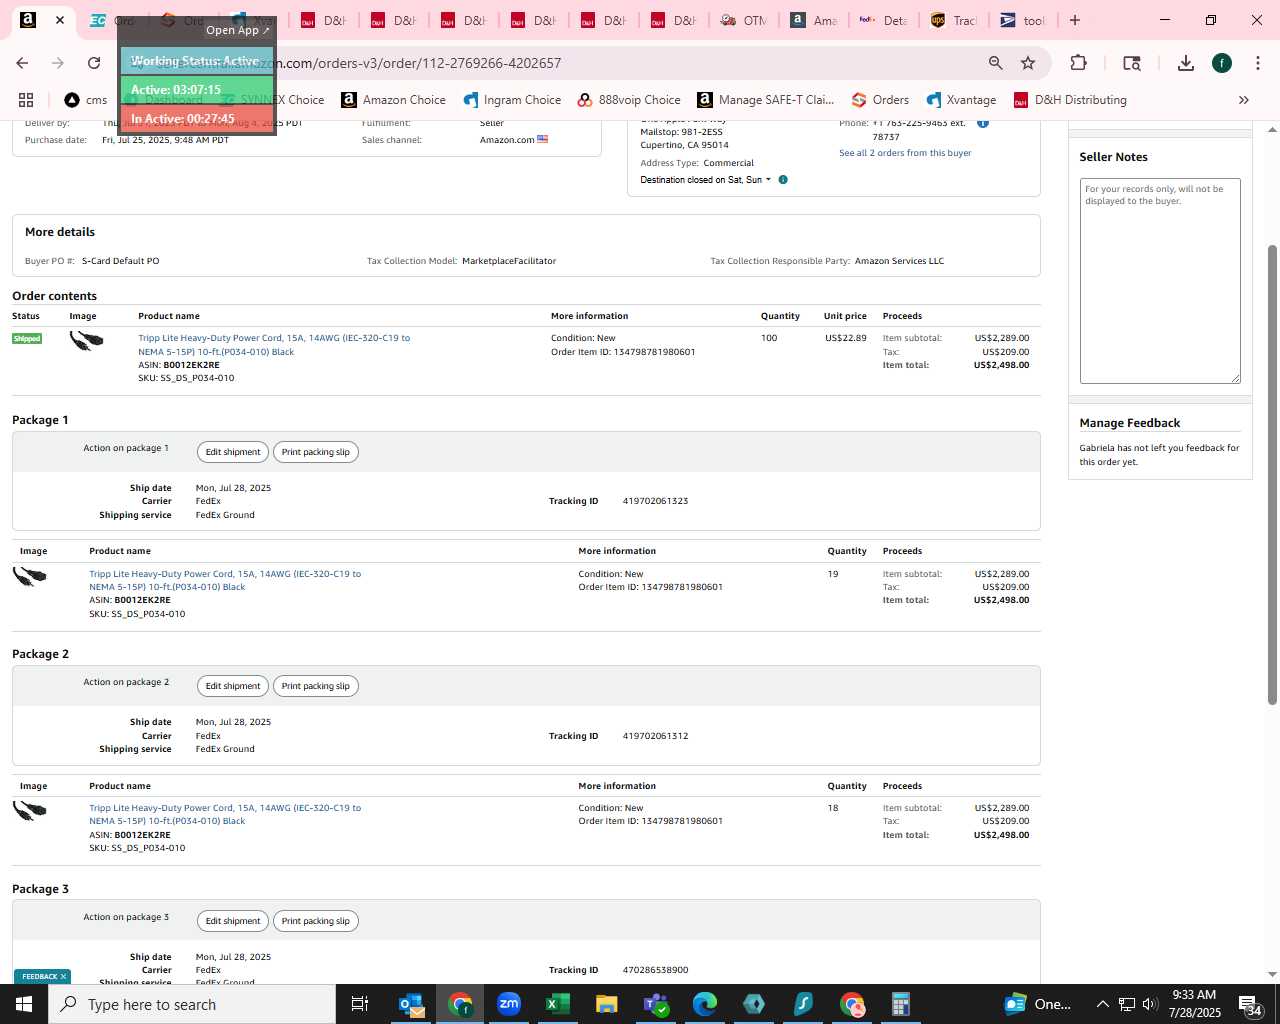Open the D&H Distributing bookmark

coord(1070,100)
